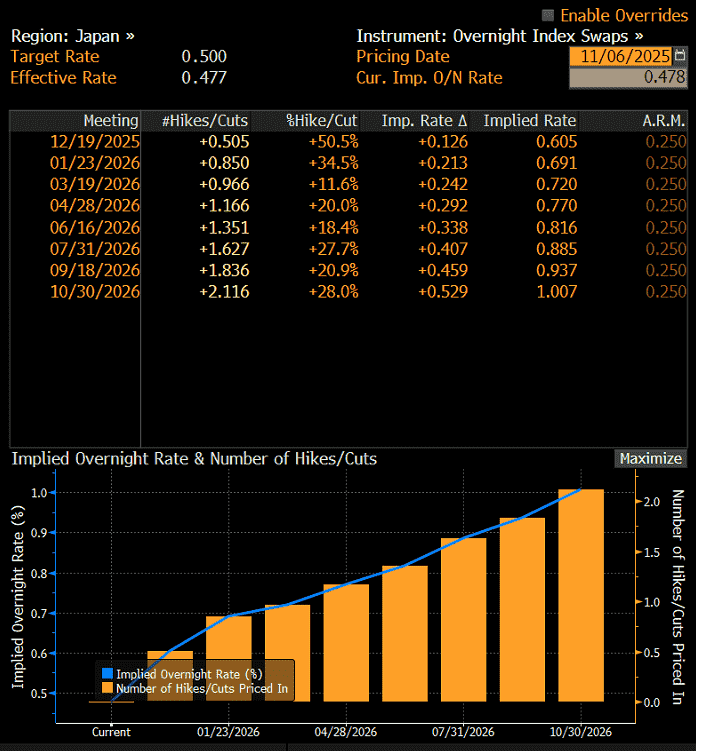Click the A.R.M. column header
The height and width of the screenshot is (751, 724).
[x=664, y=121]
